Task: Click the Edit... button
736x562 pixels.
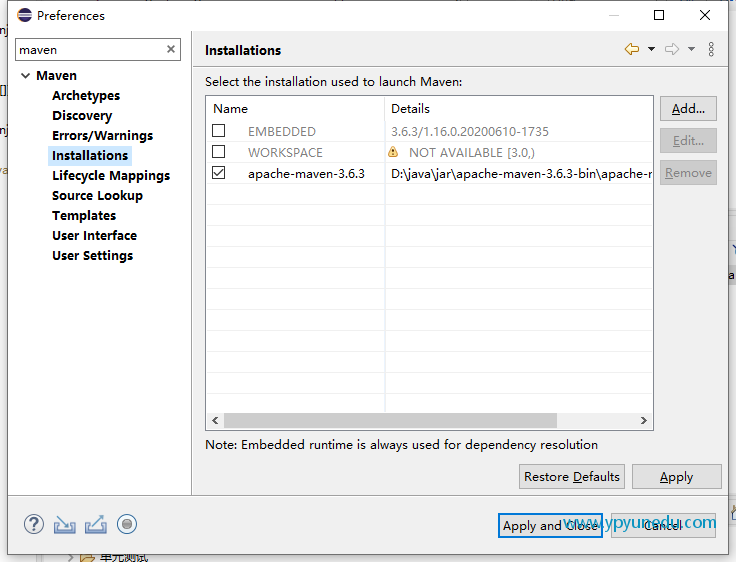Action: 688,140
